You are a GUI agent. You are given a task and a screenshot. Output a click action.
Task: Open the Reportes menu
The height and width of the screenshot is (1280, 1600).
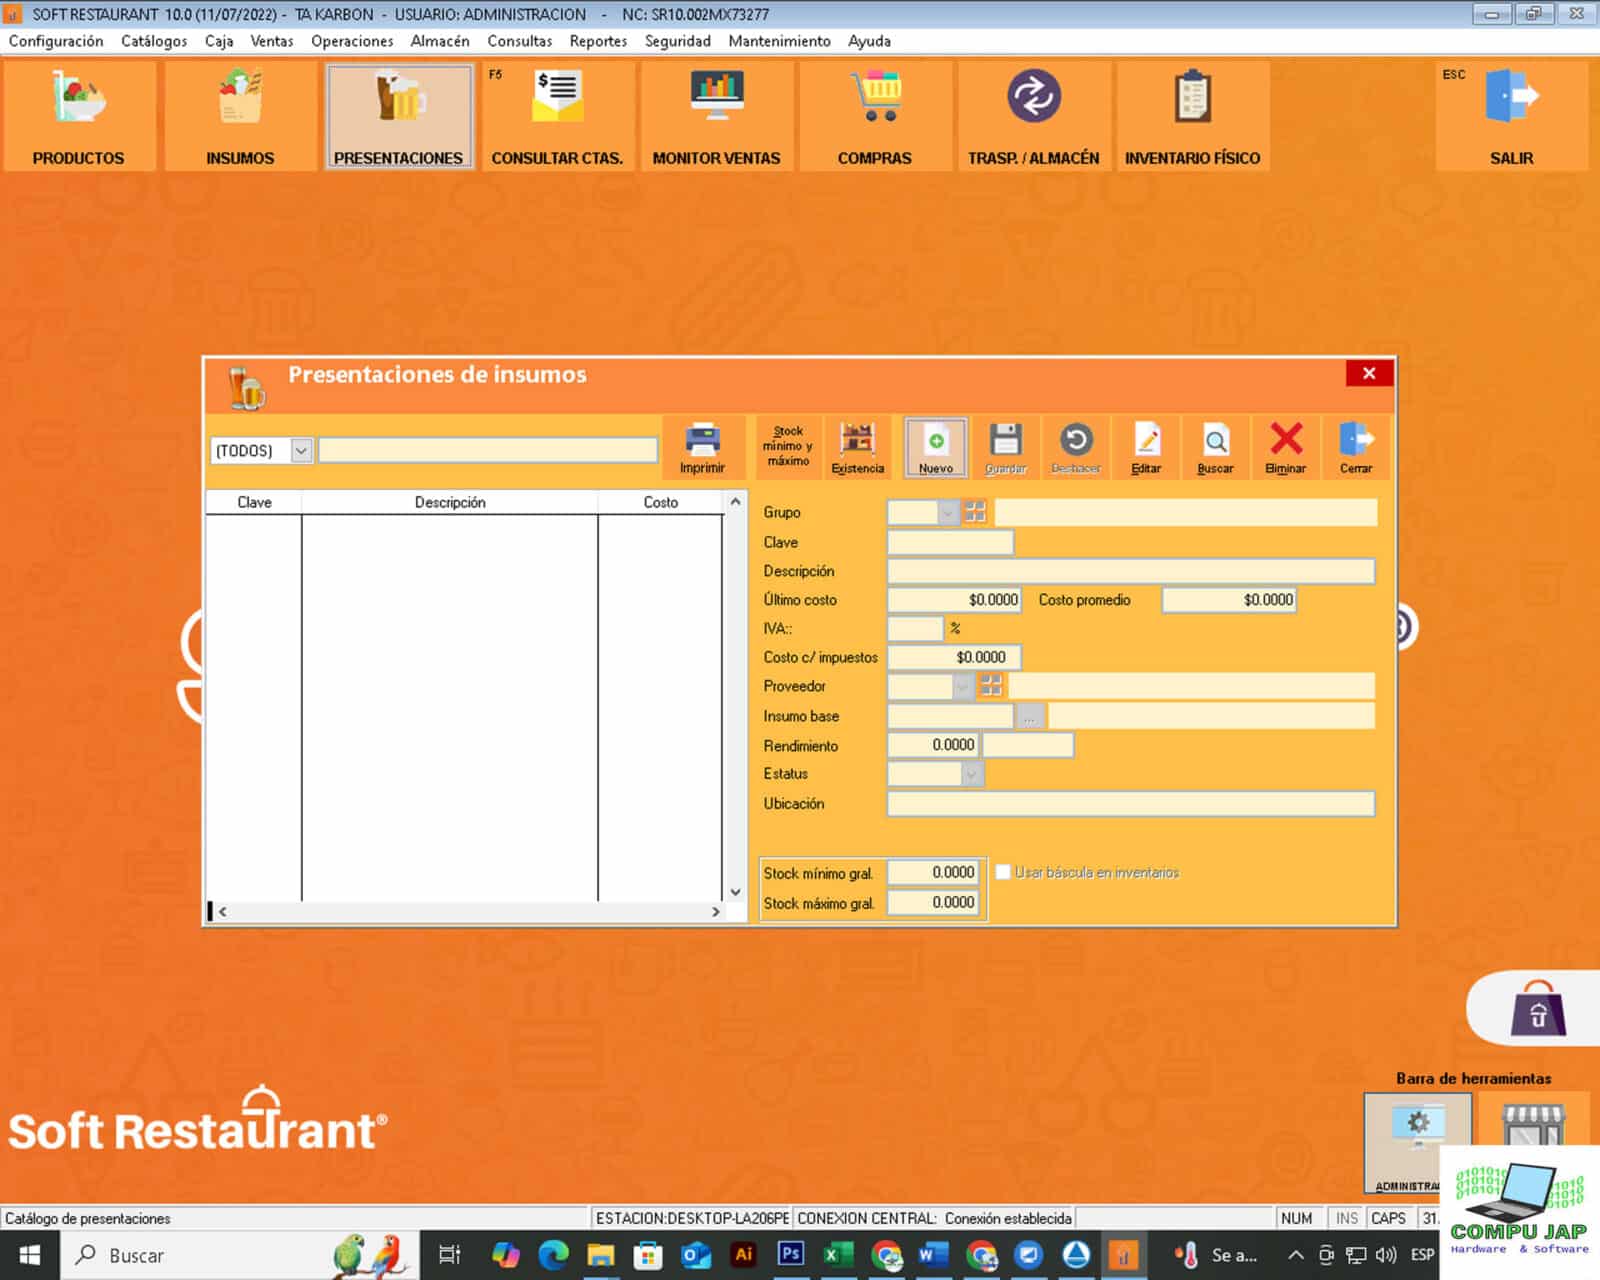[598, 41]
